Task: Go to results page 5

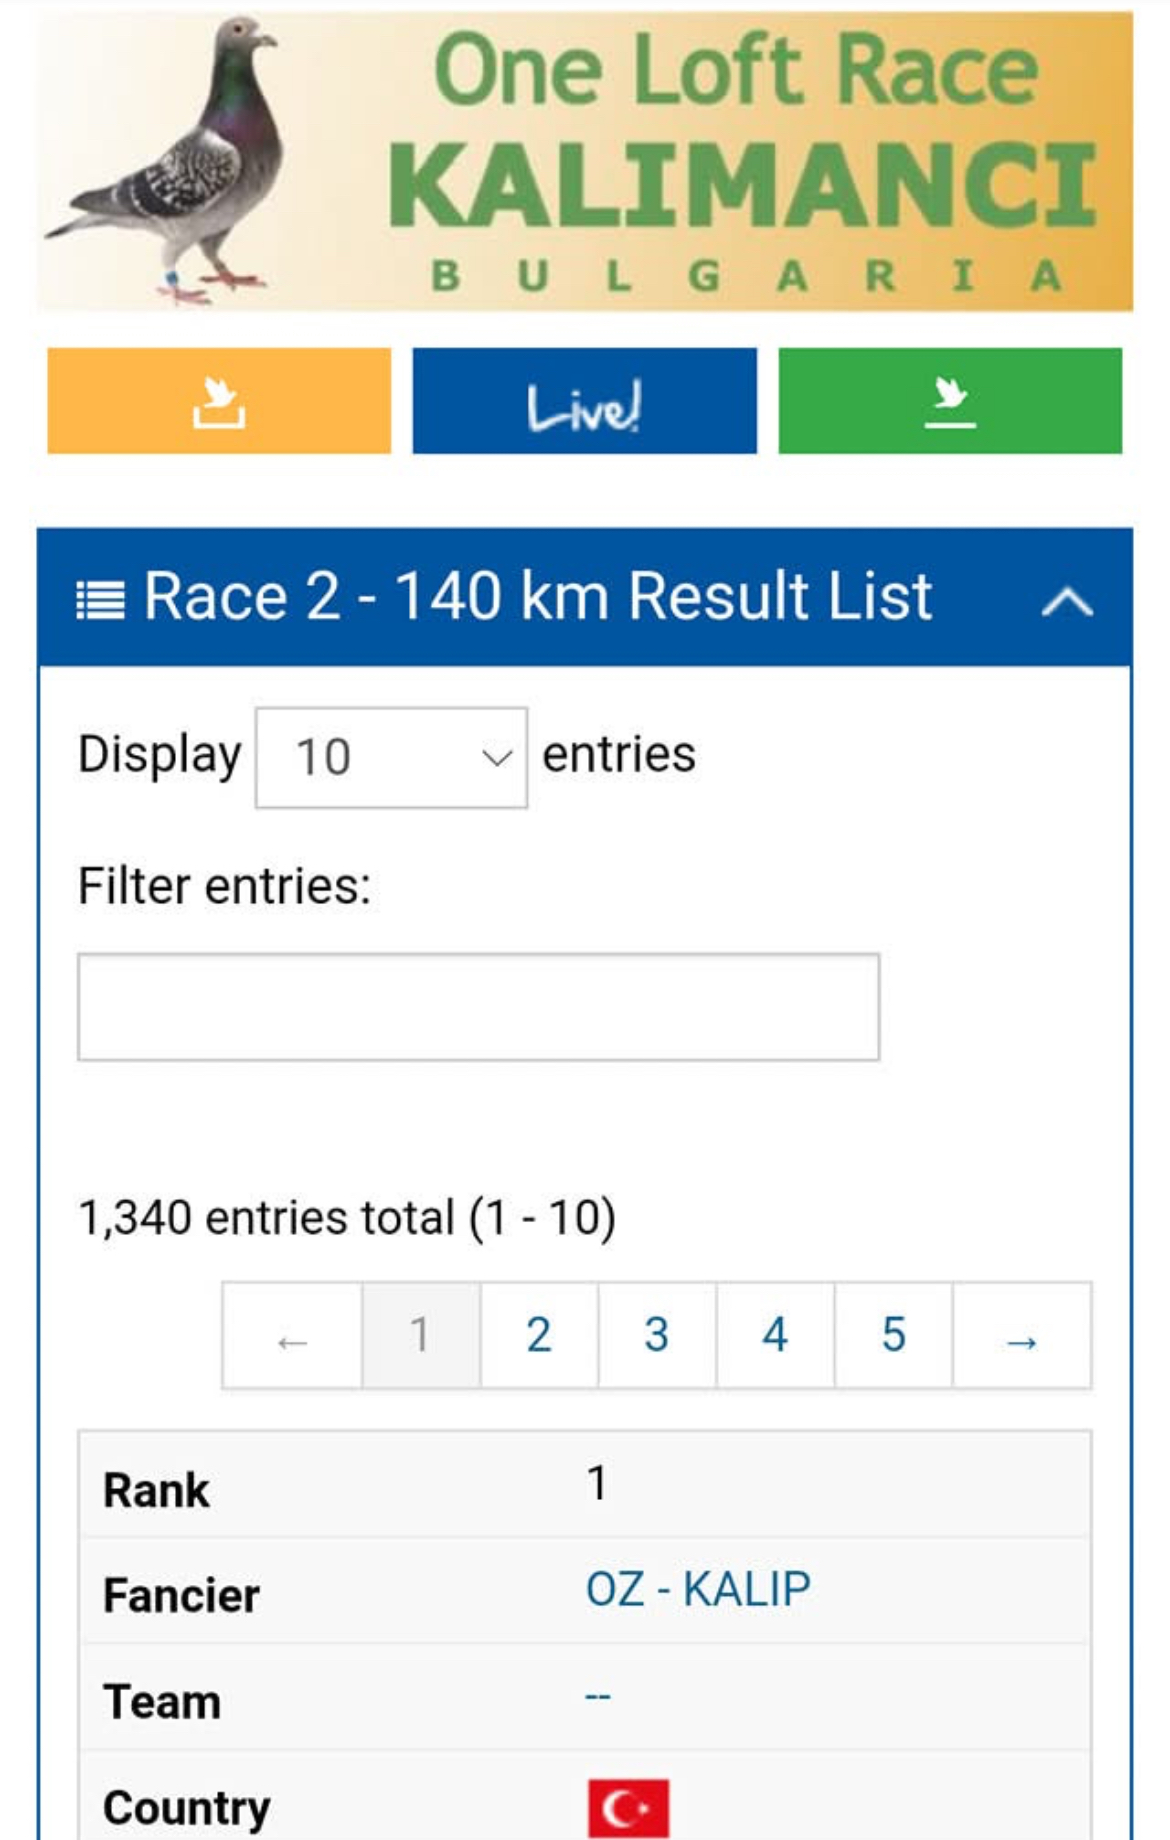Action: tap(893, 1336)
